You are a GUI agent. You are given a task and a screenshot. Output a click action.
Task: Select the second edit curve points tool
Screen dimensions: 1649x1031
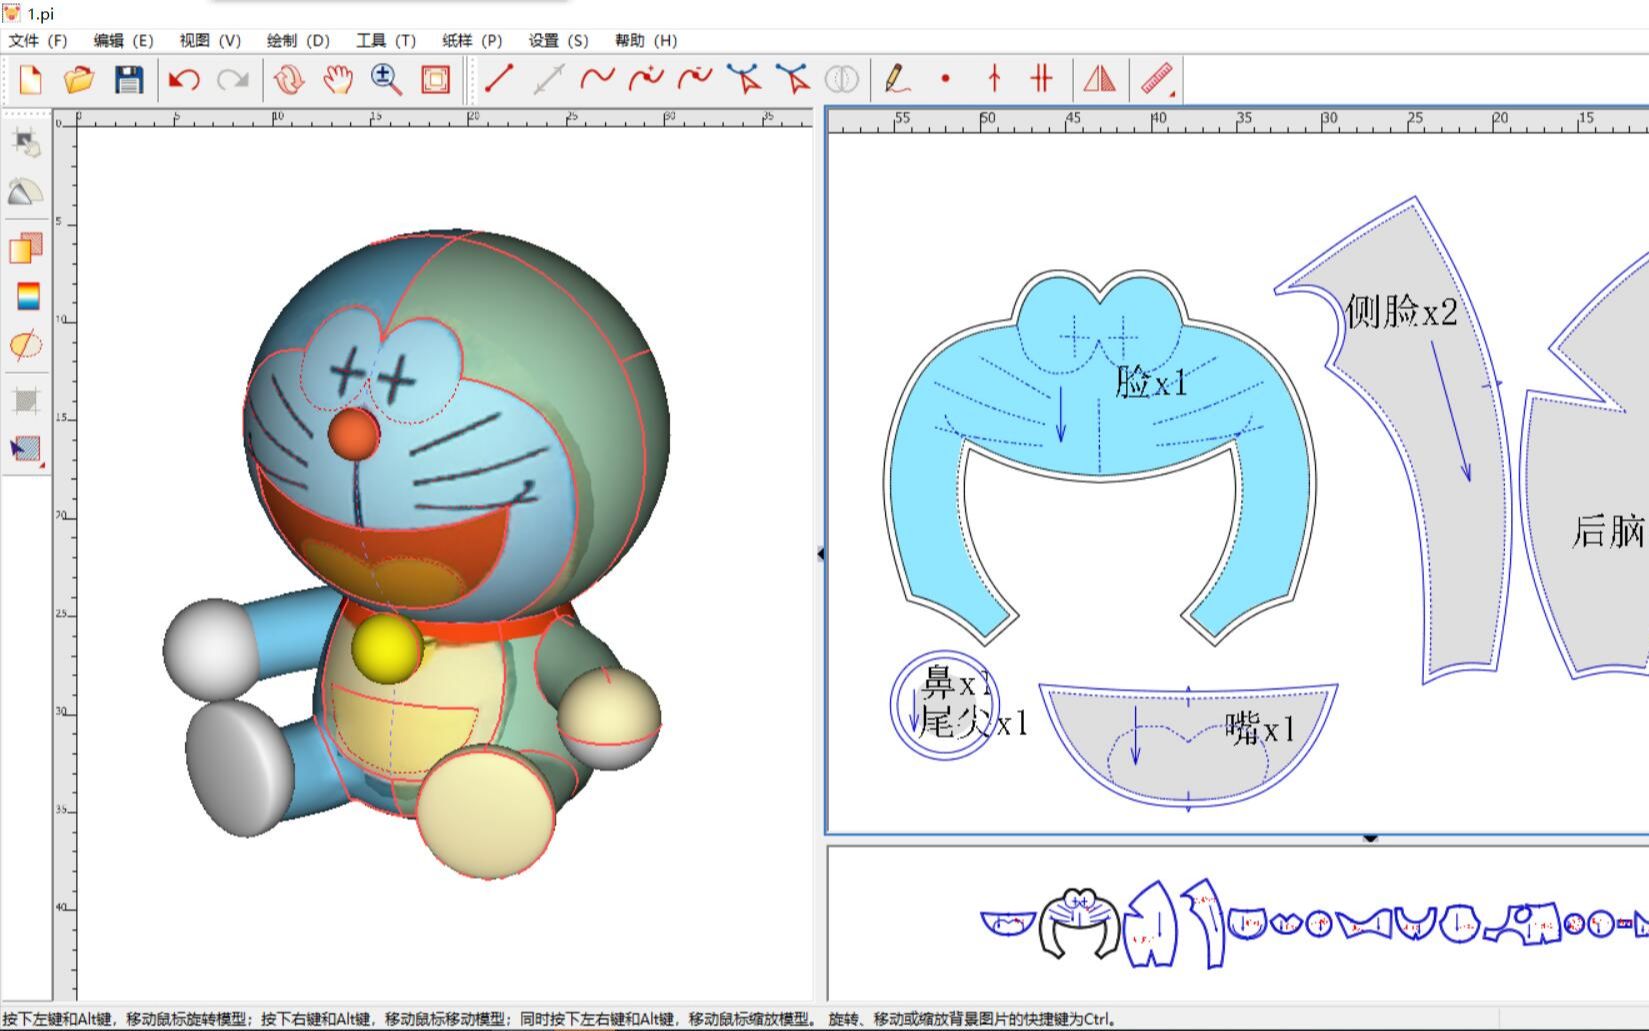click(793, 79)
